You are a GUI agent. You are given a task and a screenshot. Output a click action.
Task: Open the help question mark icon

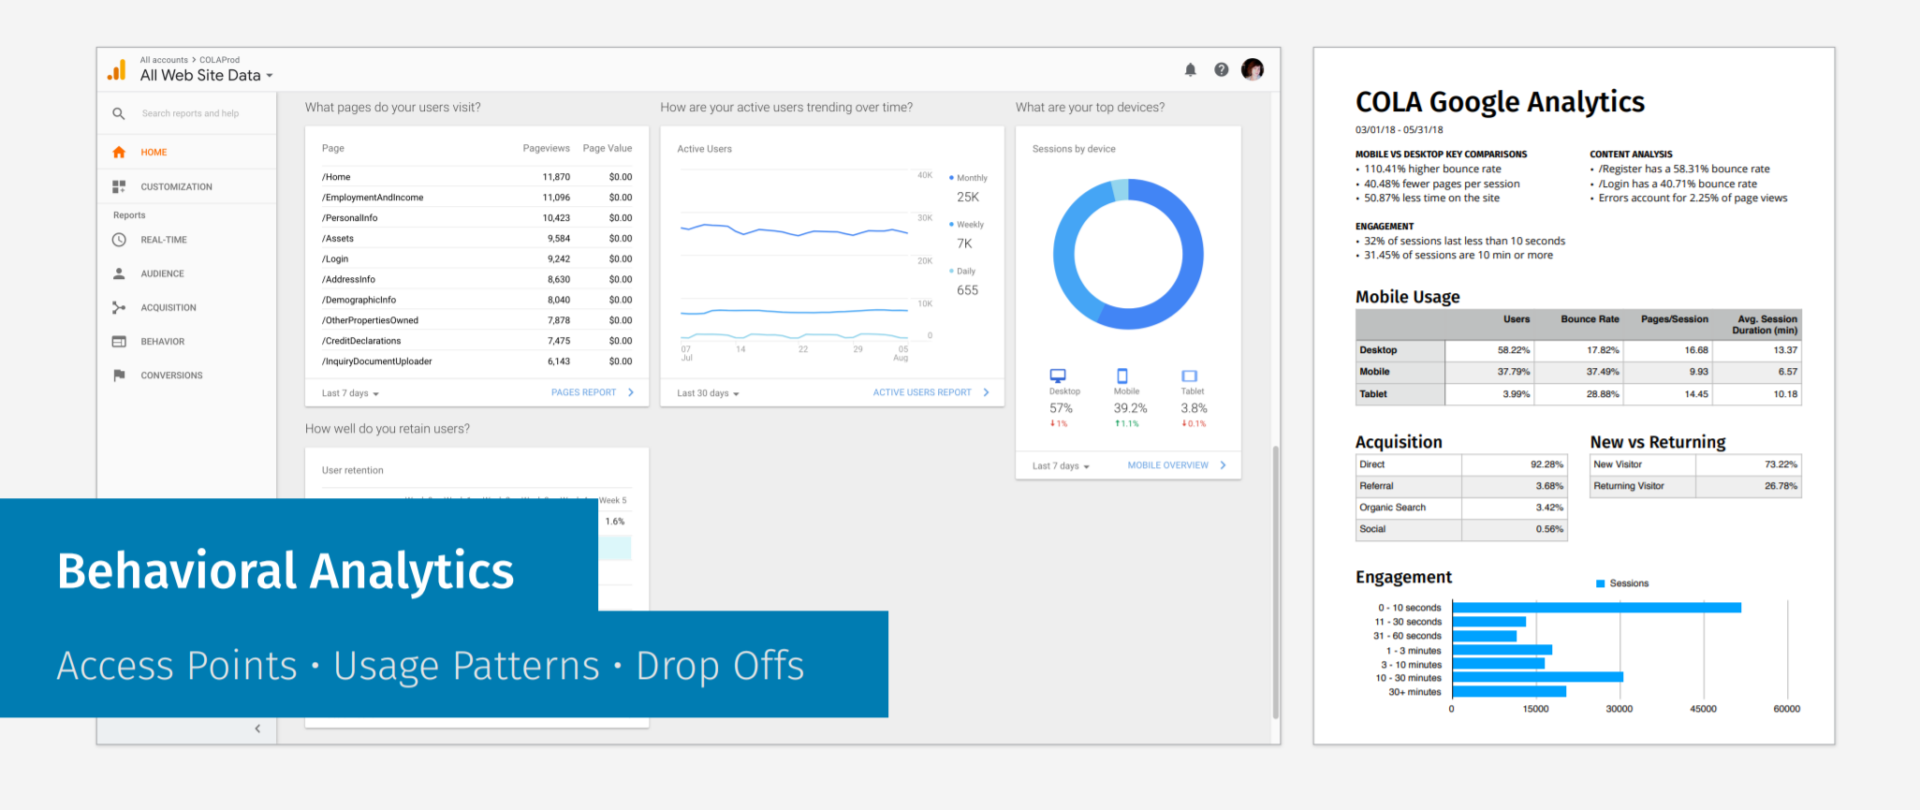pos(1221,70)
